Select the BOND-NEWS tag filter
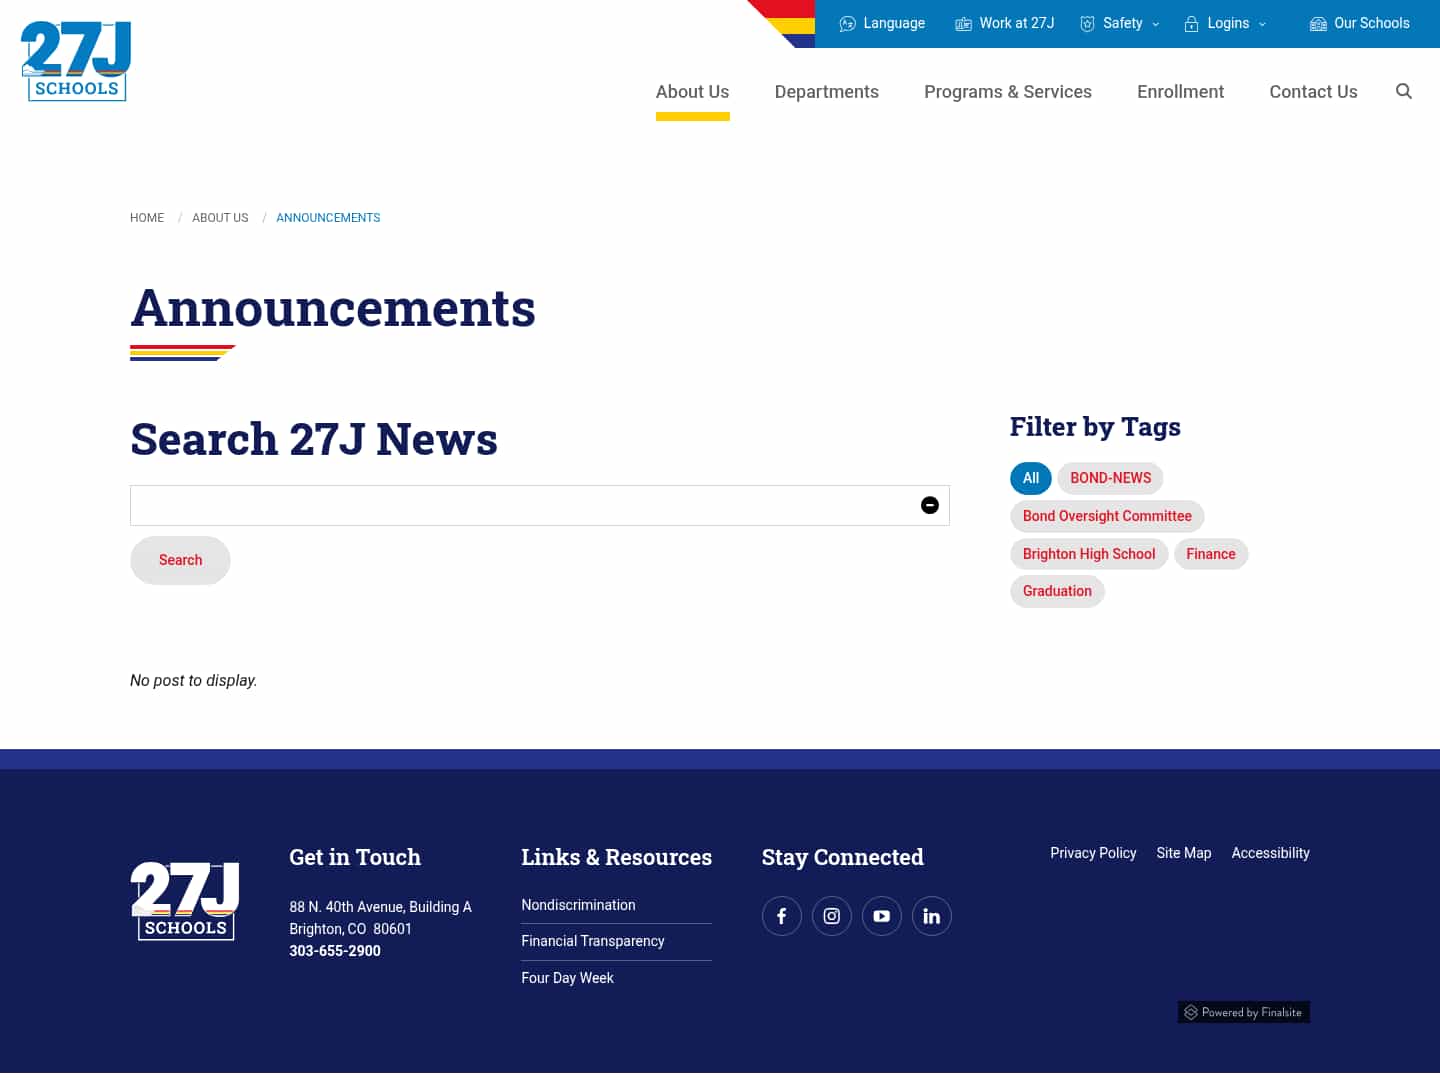The height and width of the screenshot is (1080, 1440). pyautogui.click(x=1110, y=478)
